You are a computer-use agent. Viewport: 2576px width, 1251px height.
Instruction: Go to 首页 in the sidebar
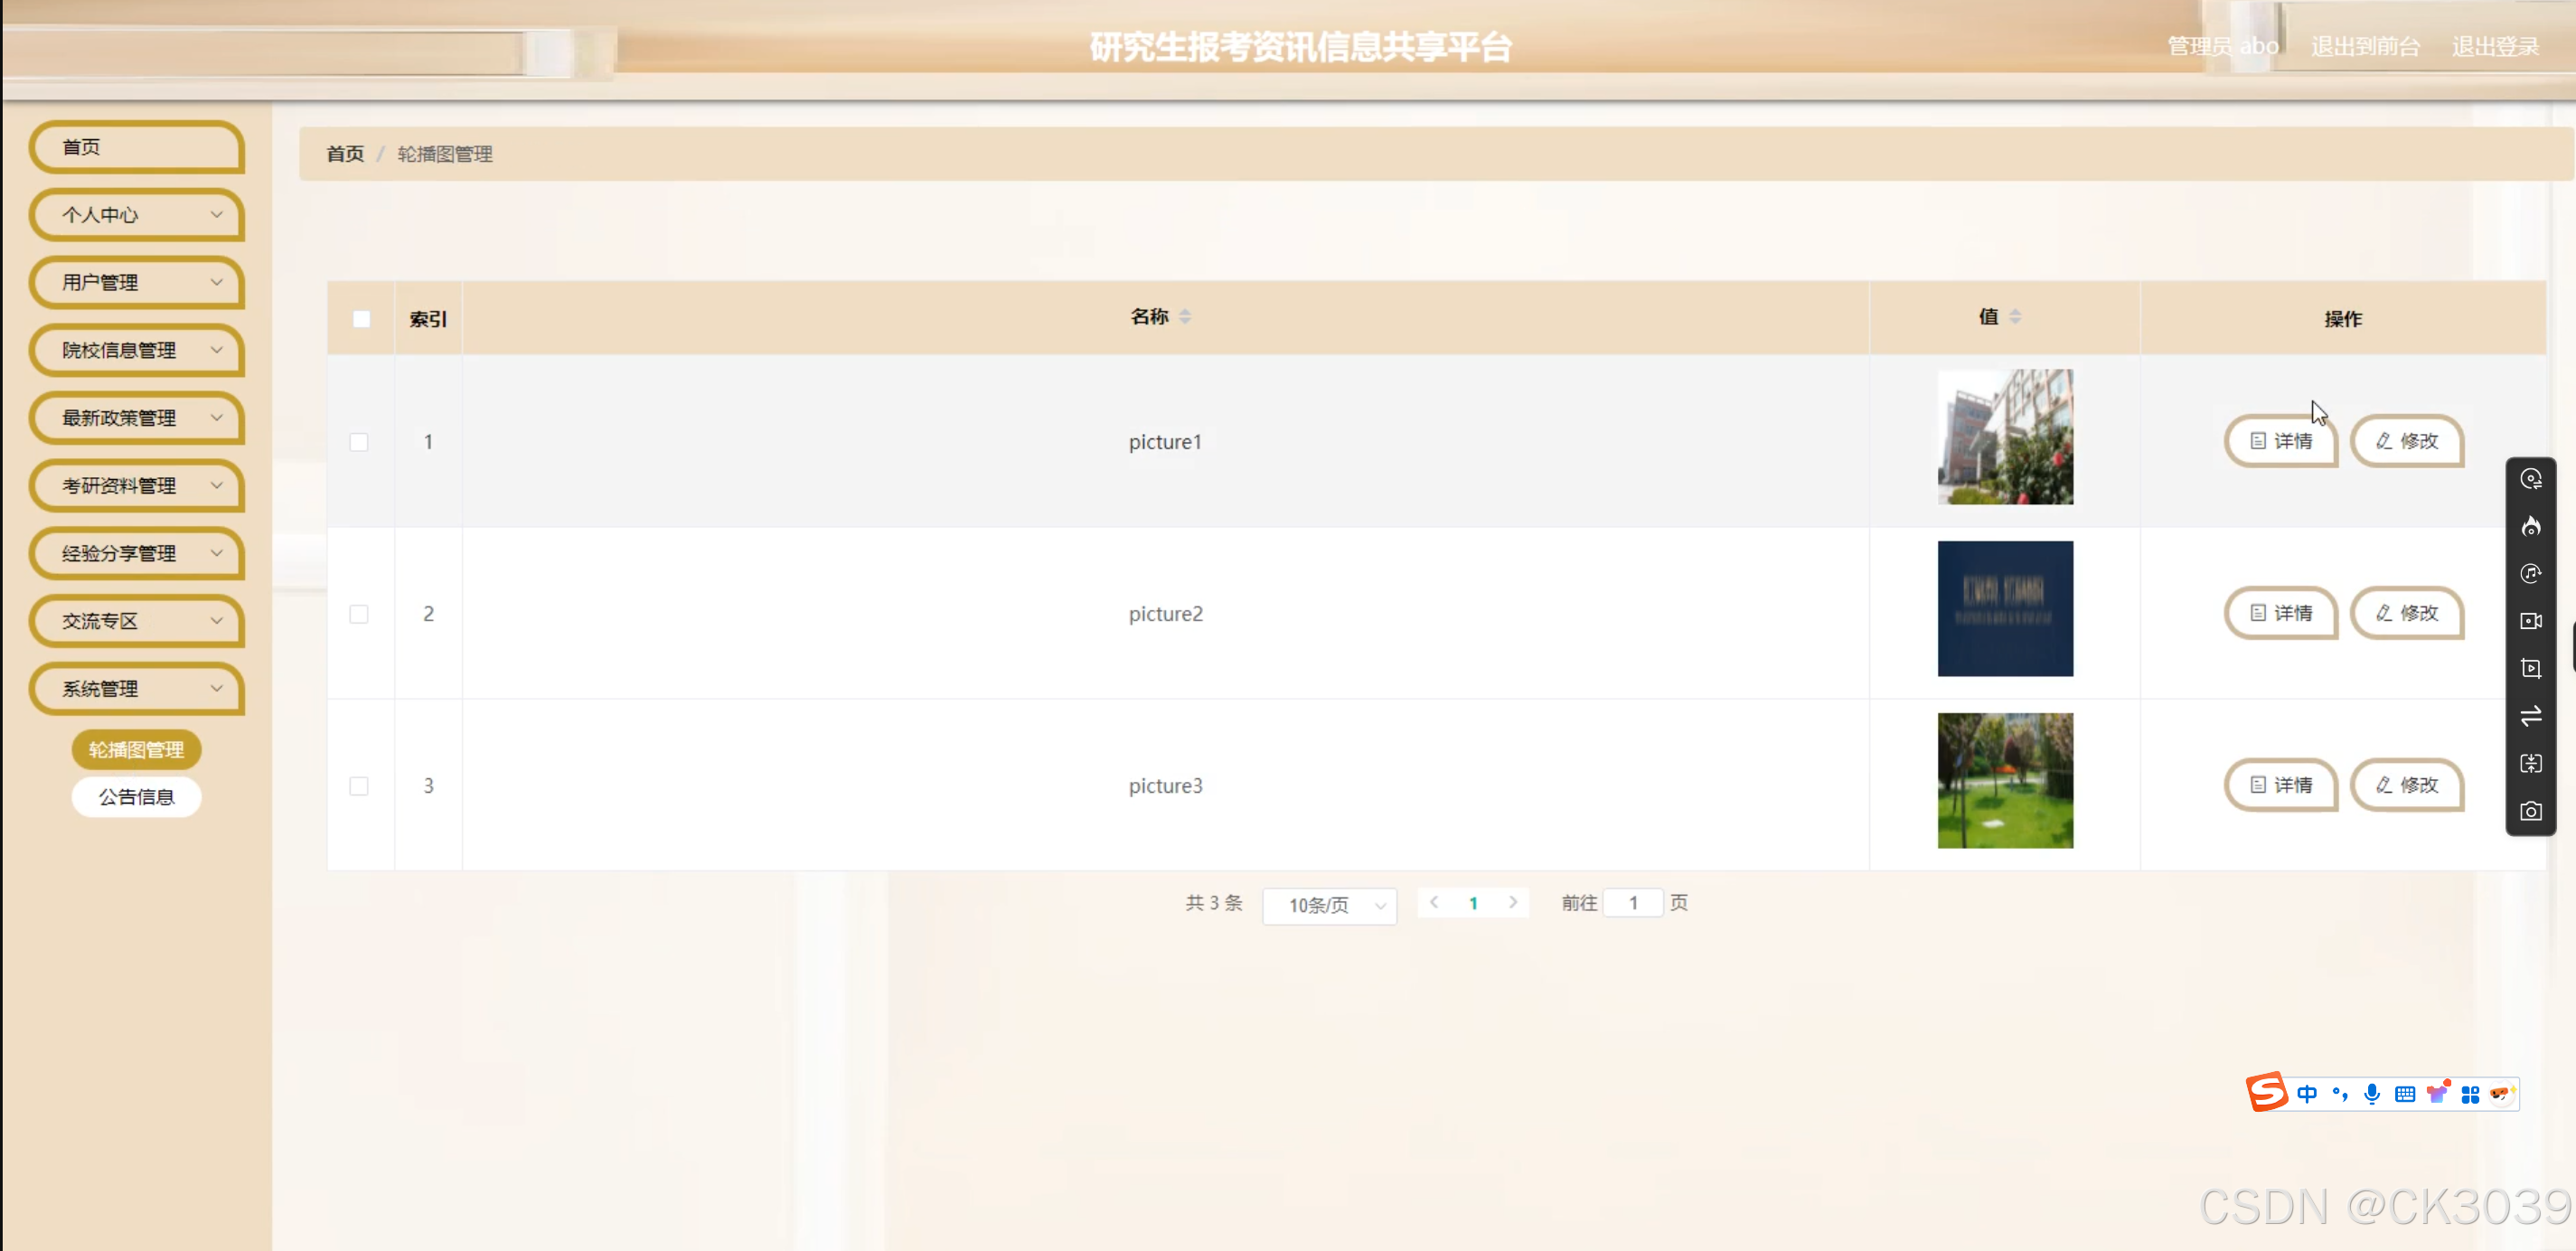(x=138, y=147)
